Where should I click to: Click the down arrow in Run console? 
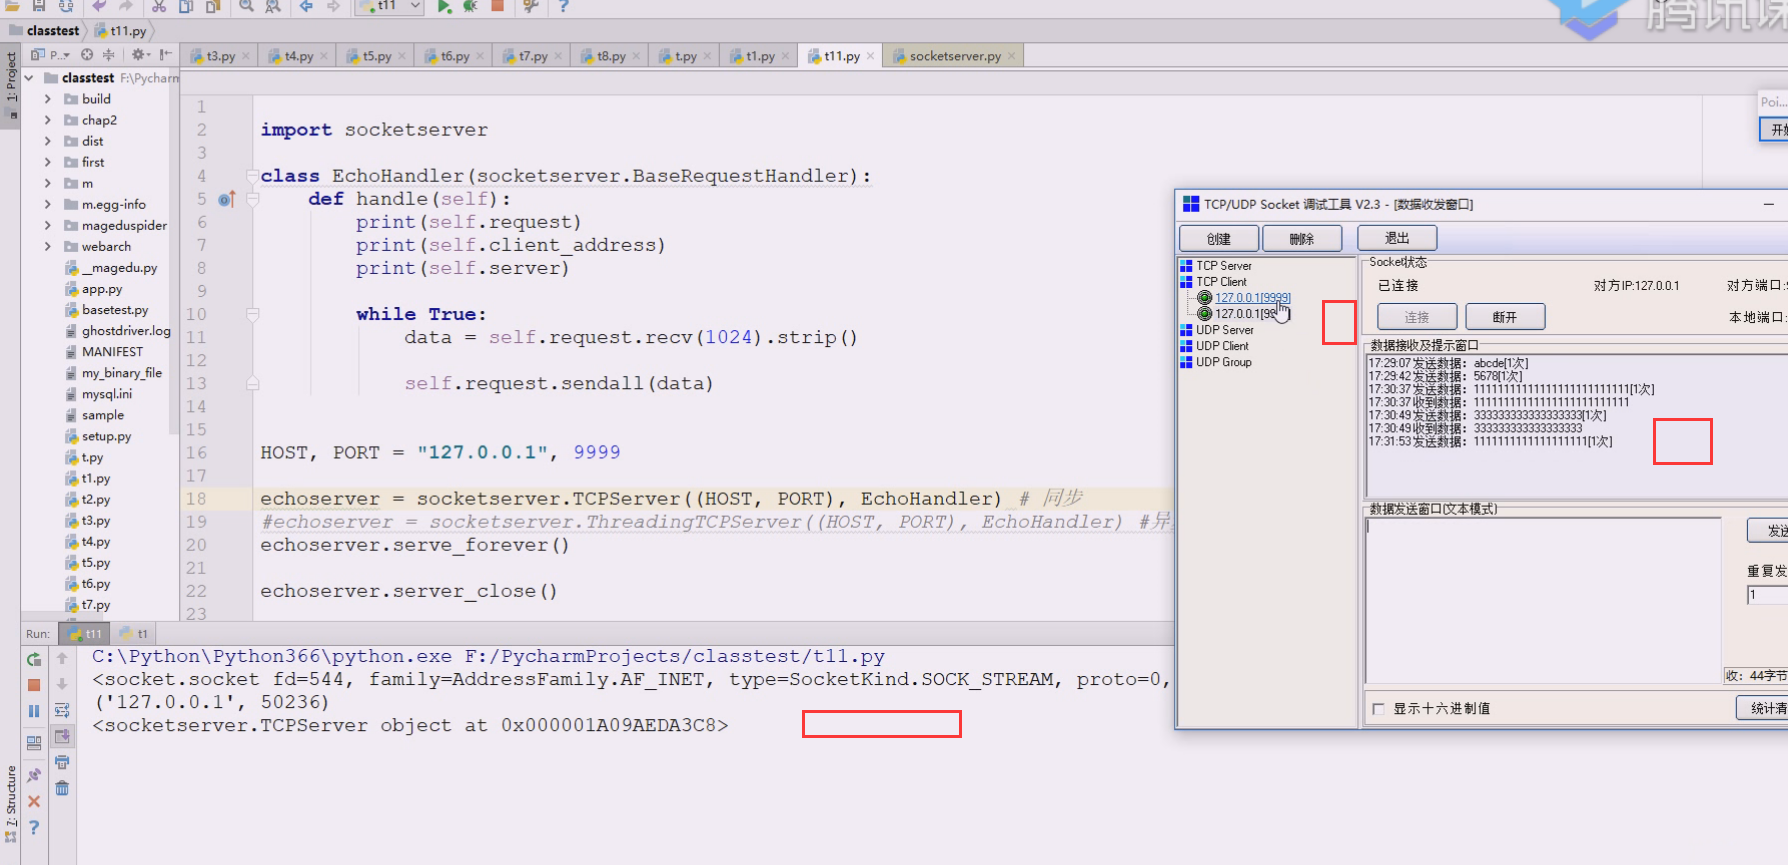(x=62, y=685)
